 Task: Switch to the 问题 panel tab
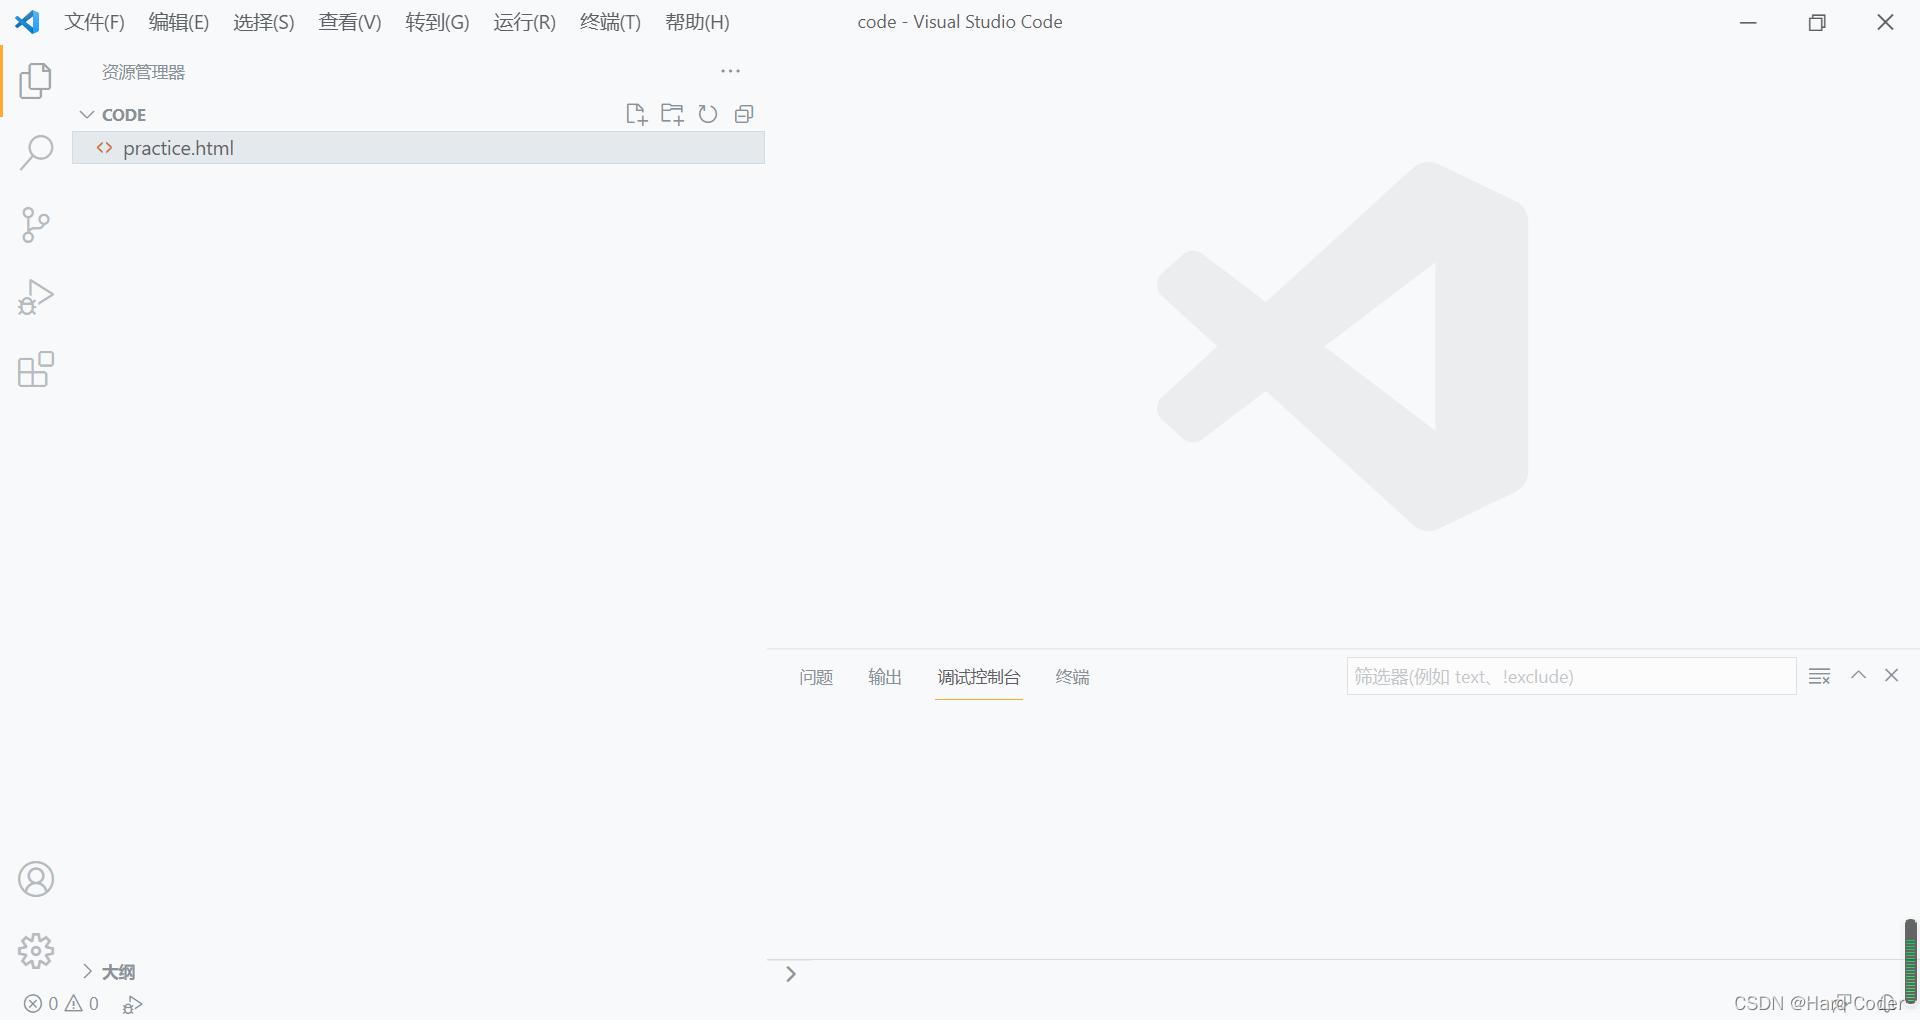816,677
